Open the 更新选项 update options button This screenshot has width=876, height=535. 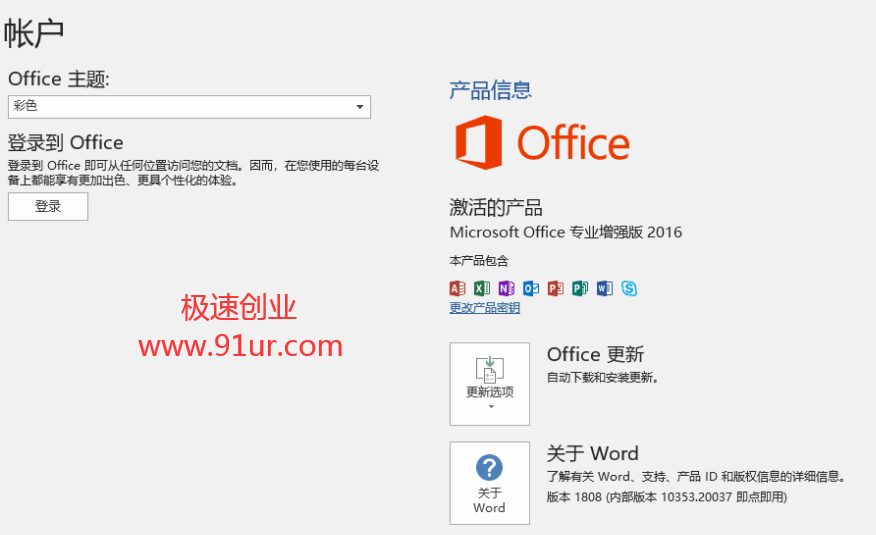pos(490,384)
